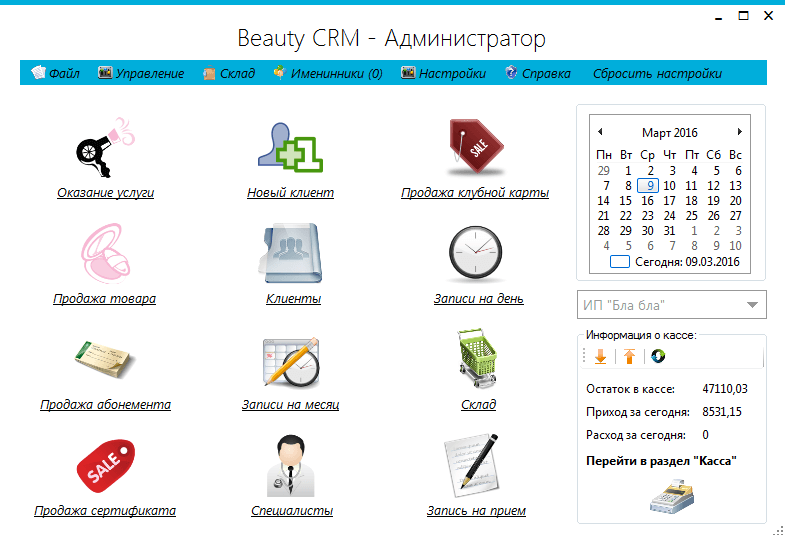The width and height of the screenshot is (785, 535).
Task: Click the green shopping cart icon
Action: (x=477, y=358)
